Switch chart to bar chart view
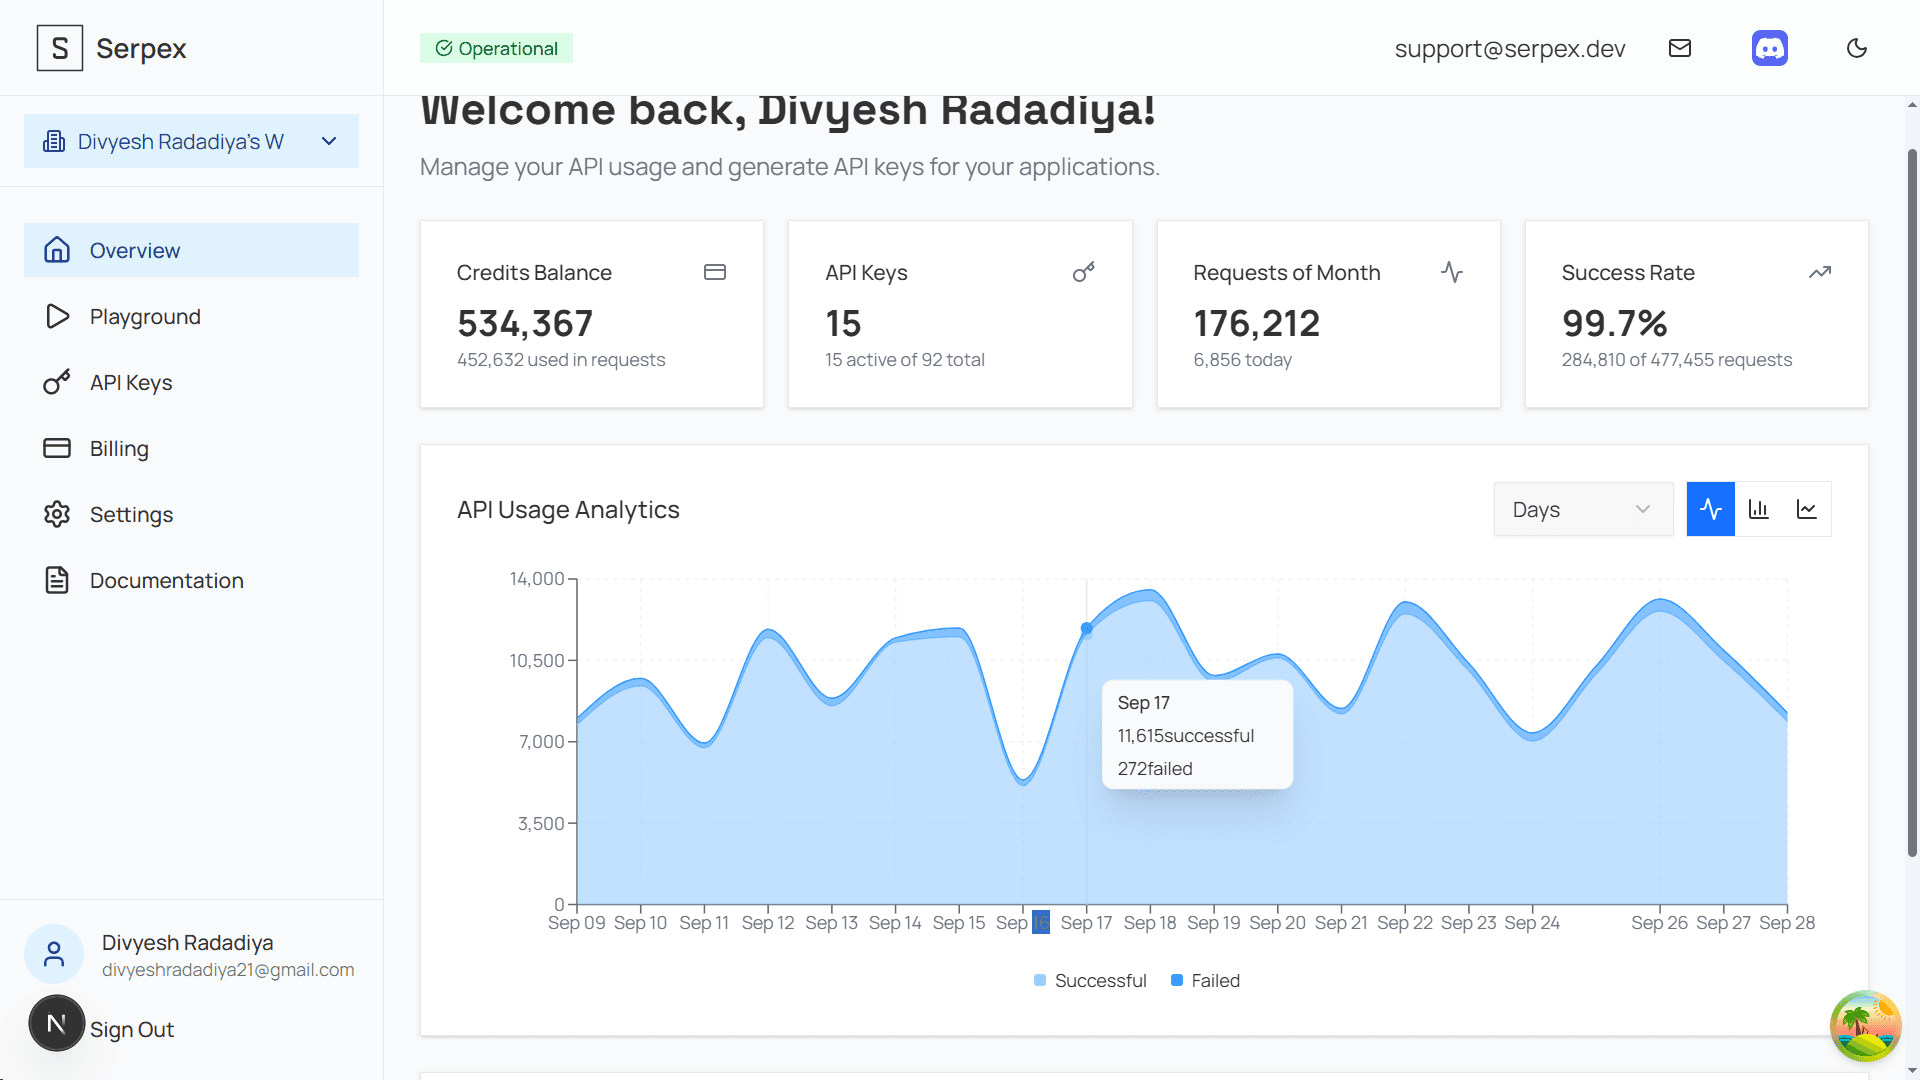Image resolution: width=1920 pixels, height=1080 pixels. click(1759, 508)
